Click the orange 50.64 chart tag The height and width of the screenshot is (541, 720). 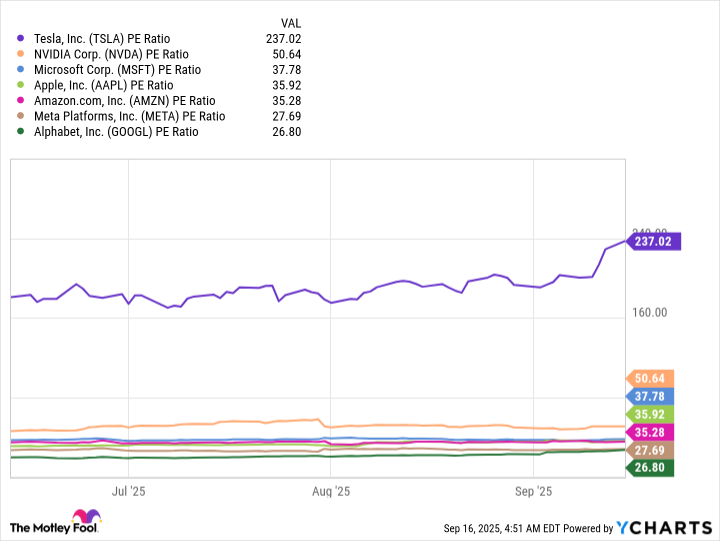(650, 378)
